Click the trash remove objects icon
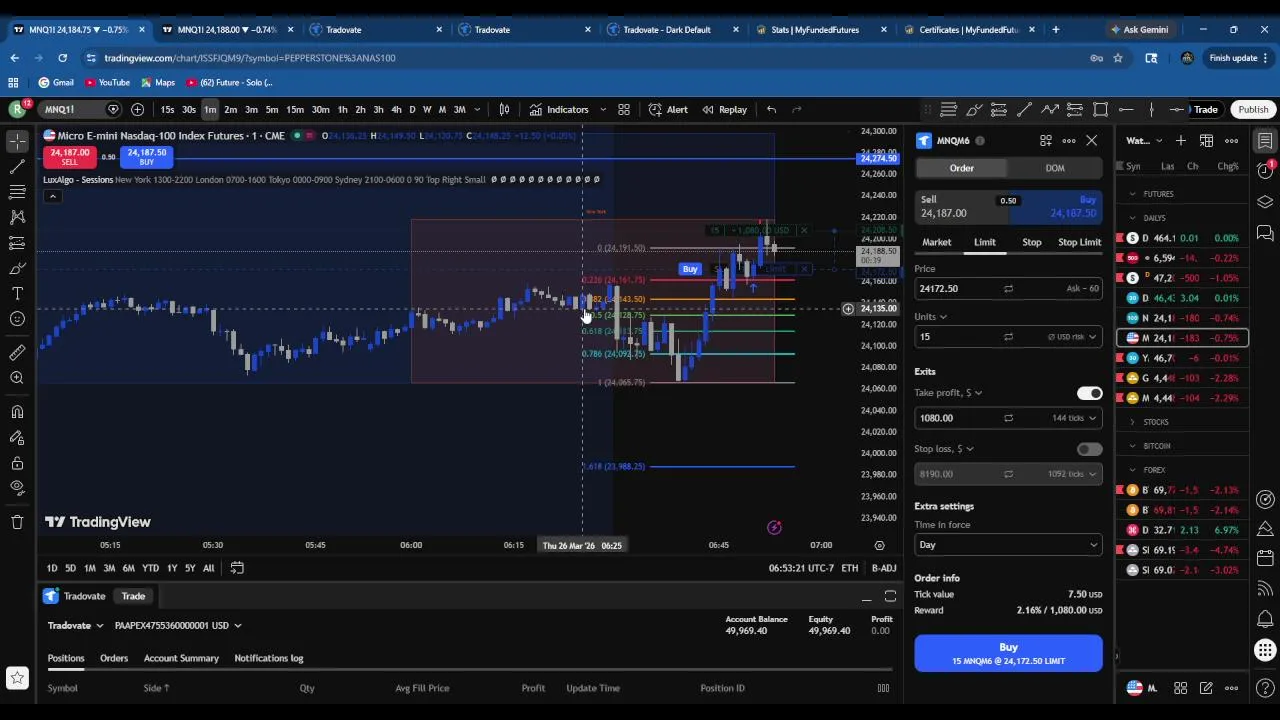Viewport: 1280px width, 720px height. point(17,521)
